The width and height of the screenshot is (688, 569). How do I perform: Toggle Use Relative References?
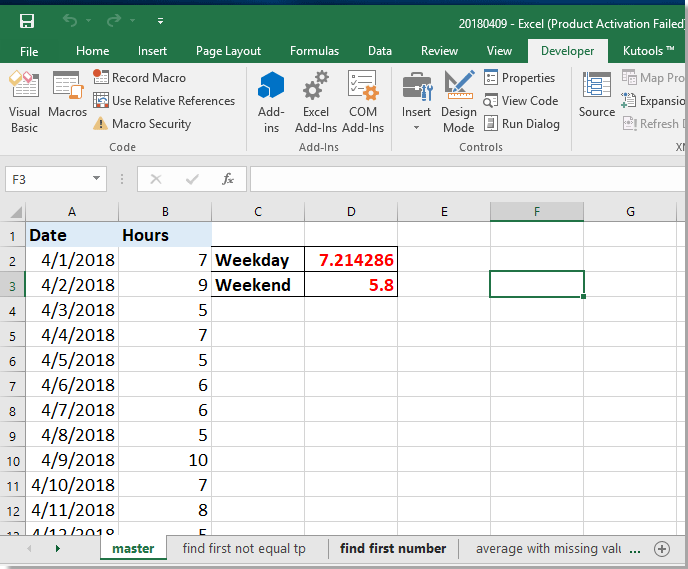(x=164, y=101)
